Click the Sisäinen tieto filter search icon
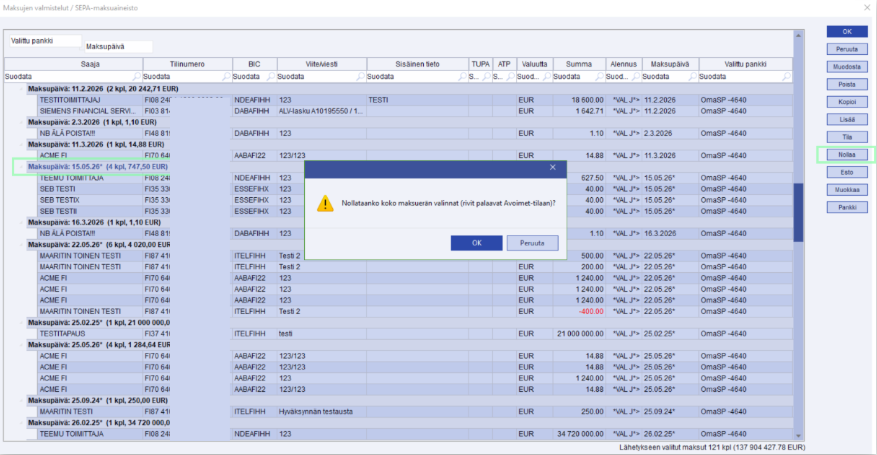The image size is (877, 455). (463, 77)
